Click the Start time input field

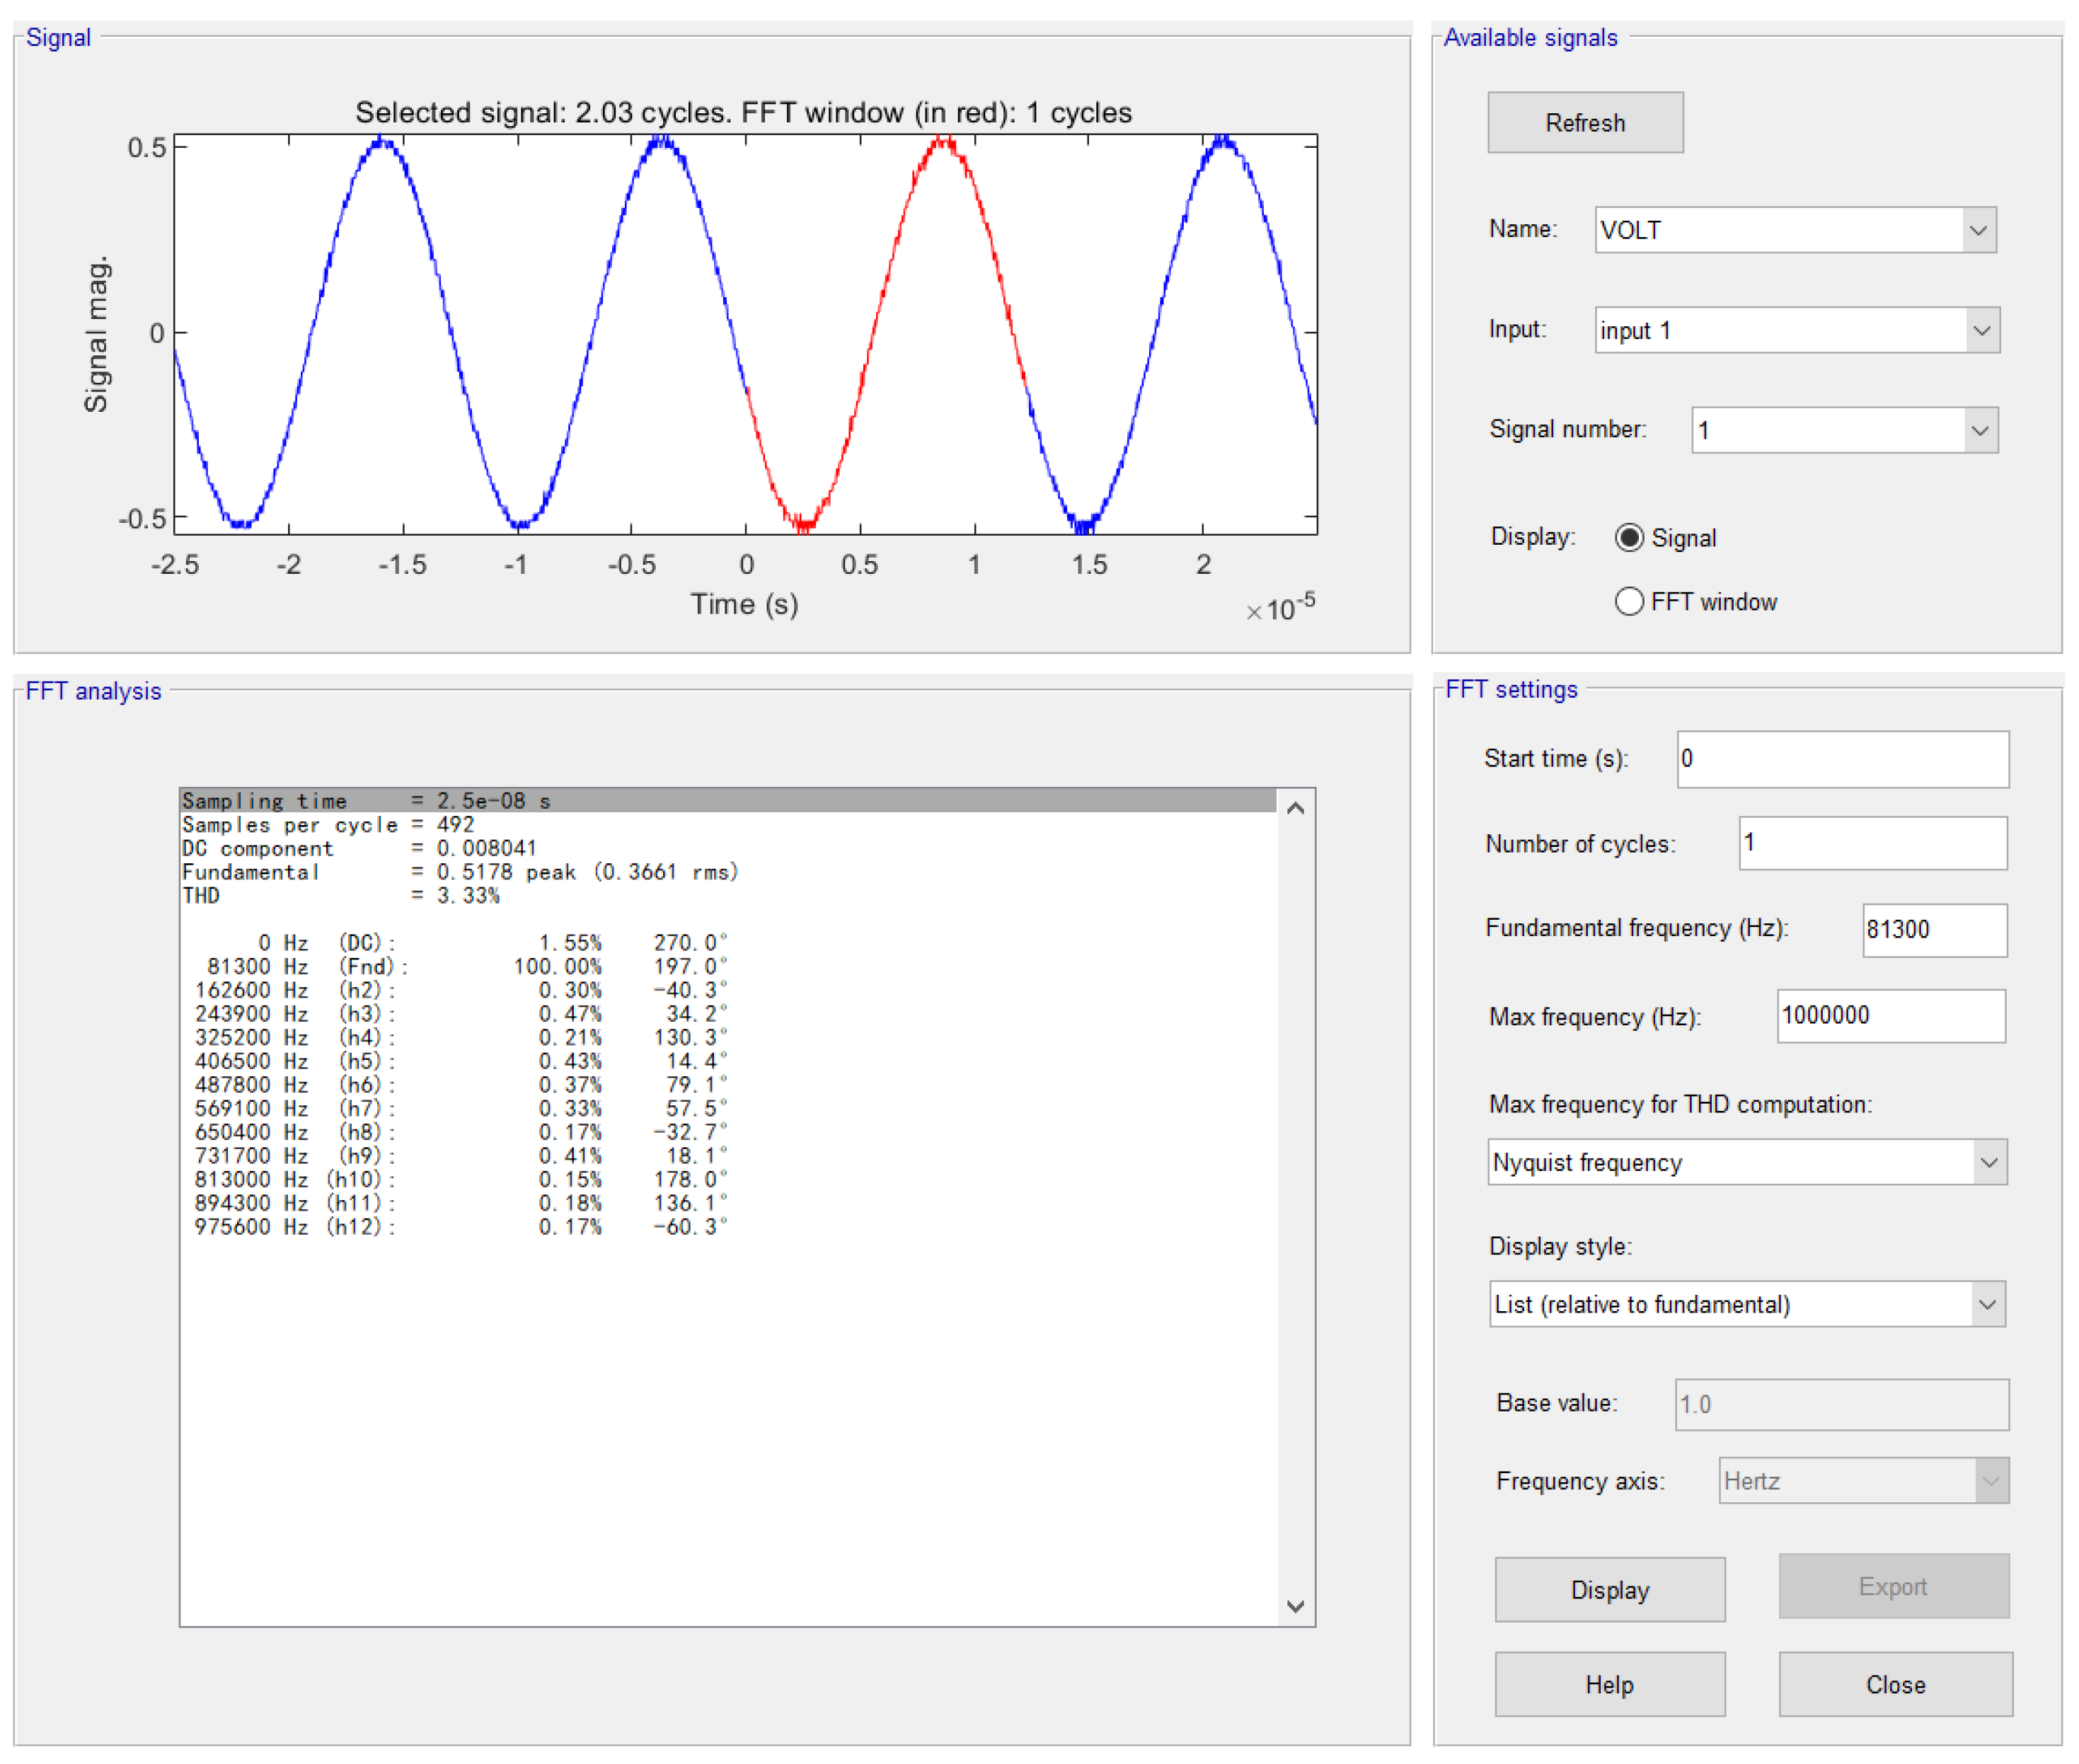1842,759
